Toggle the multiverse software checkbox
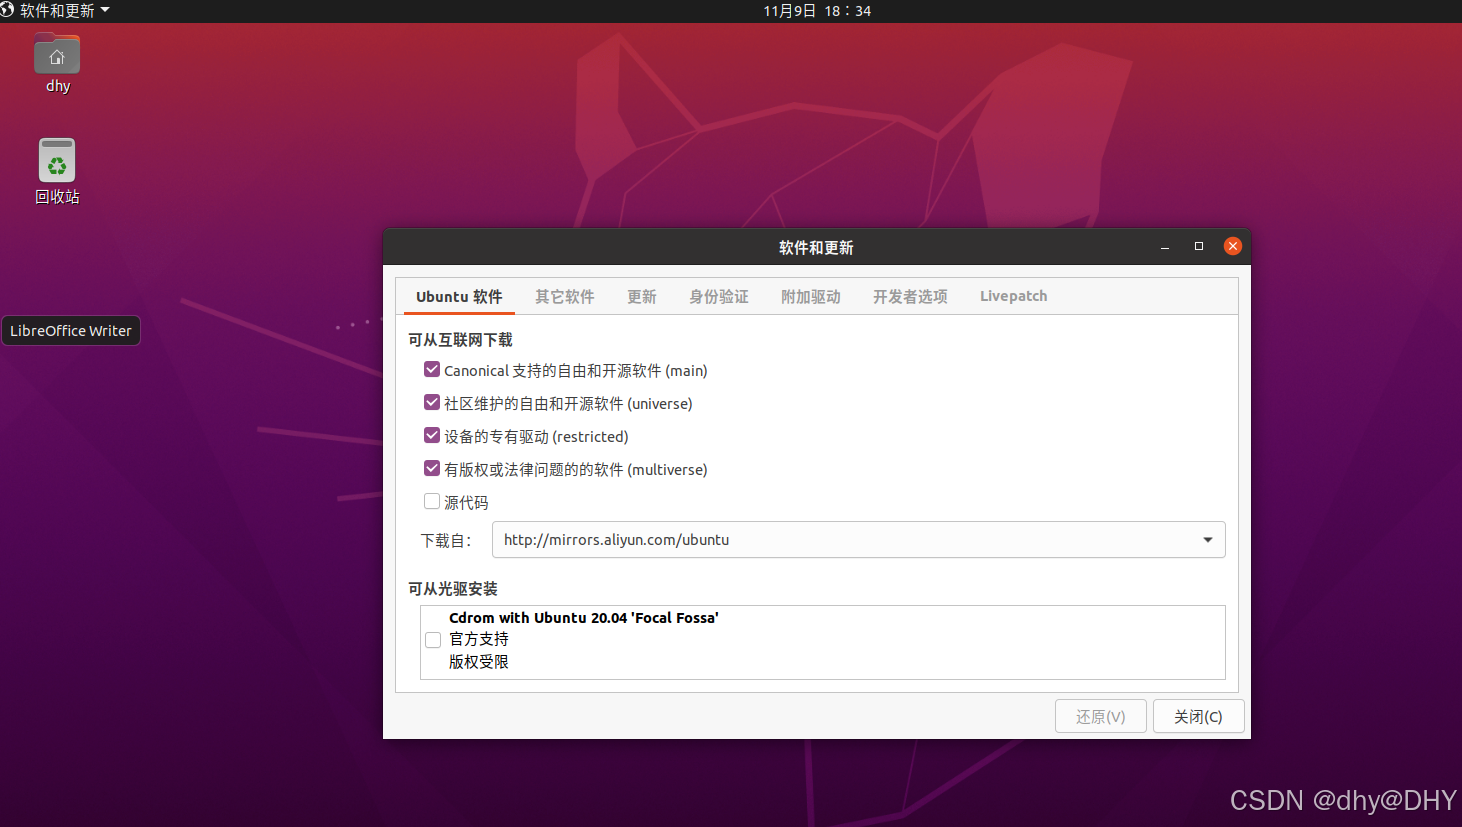Image resolution: width=1462 pixels, height=827 pixels. tap(432, 469)
